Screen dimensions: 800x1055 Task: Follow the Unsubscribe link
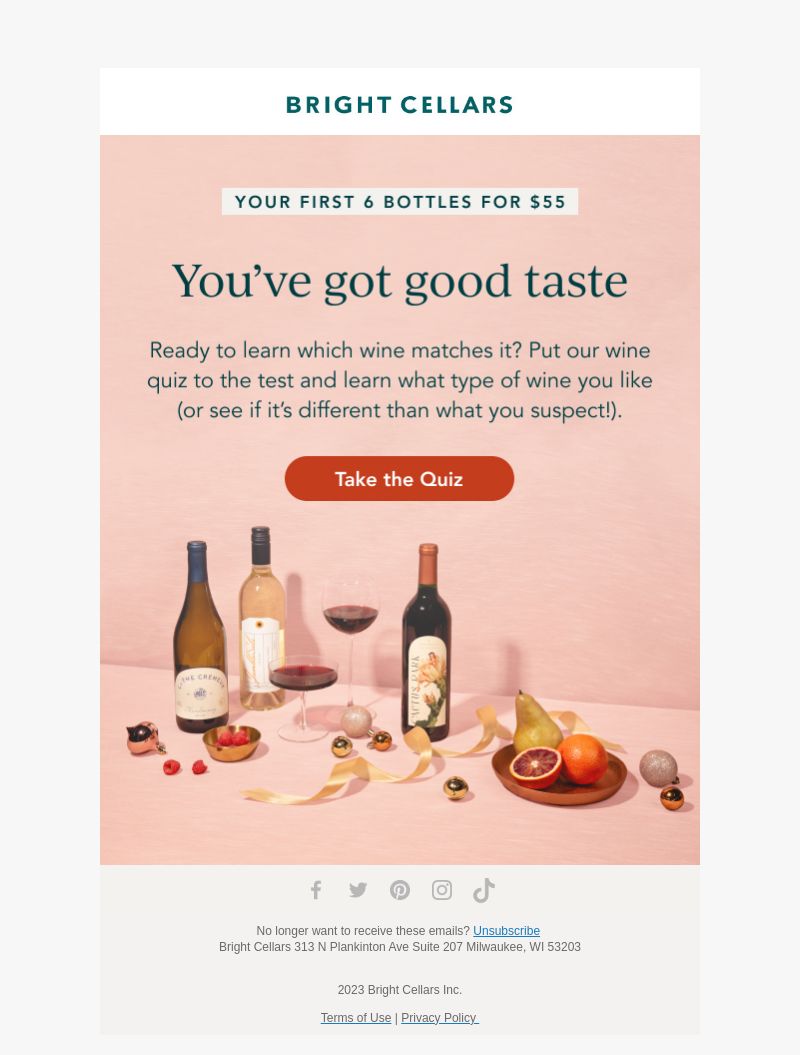pos(506,931)
